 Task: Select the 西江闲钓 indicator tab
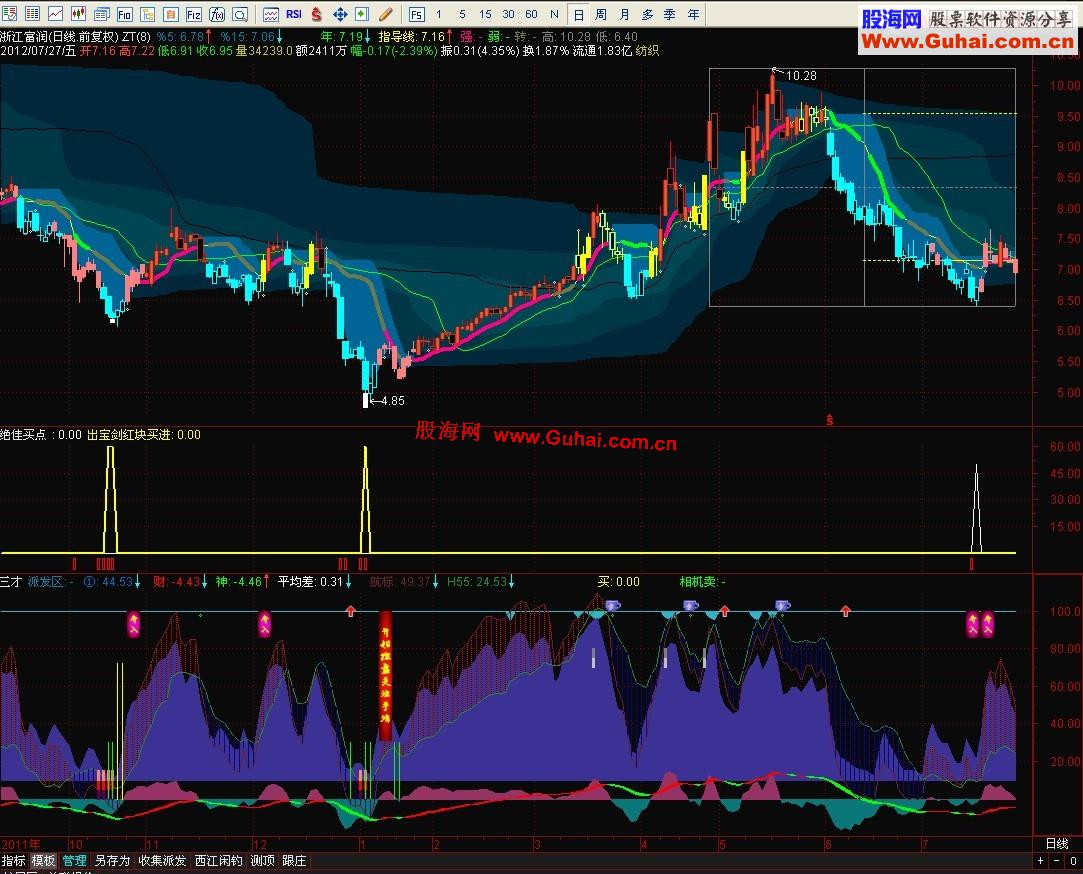pos(218,860)
